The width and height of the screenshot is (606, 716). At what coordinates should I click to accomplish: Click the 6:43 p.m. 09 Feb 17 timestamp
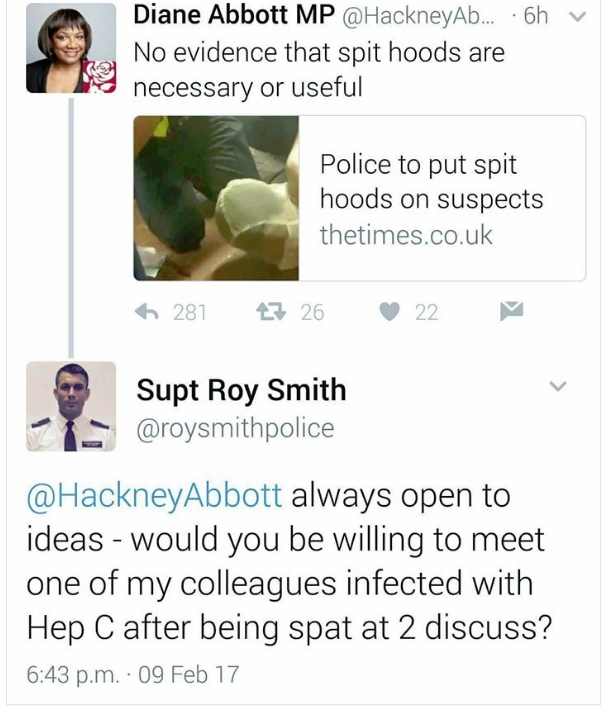(133, 674)
